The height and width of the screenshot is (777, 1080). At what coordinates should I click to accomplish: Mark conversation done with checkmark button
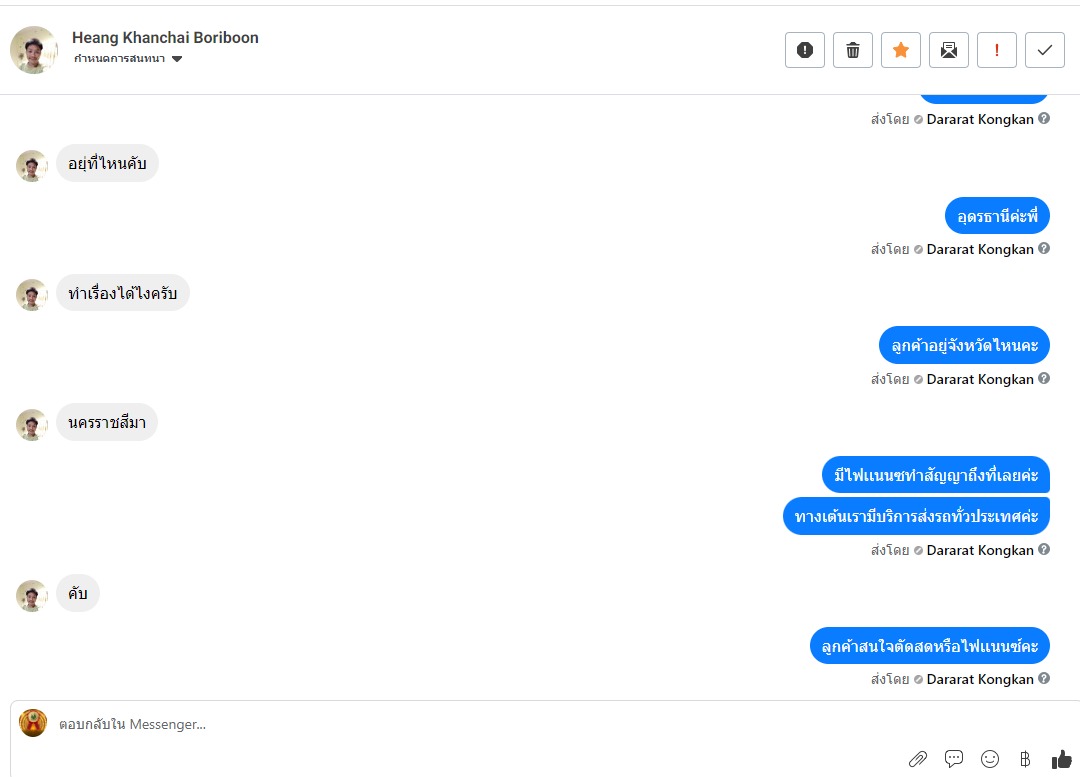(1045, 50)
